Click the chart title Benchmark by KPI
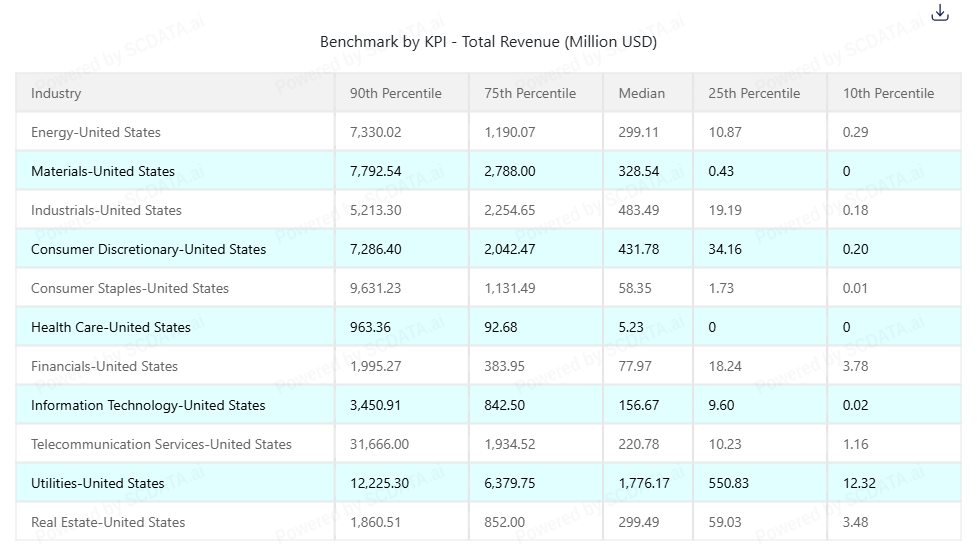Image resolution: width=977 pixels, height=556 pixels. [x=488, y=42]
